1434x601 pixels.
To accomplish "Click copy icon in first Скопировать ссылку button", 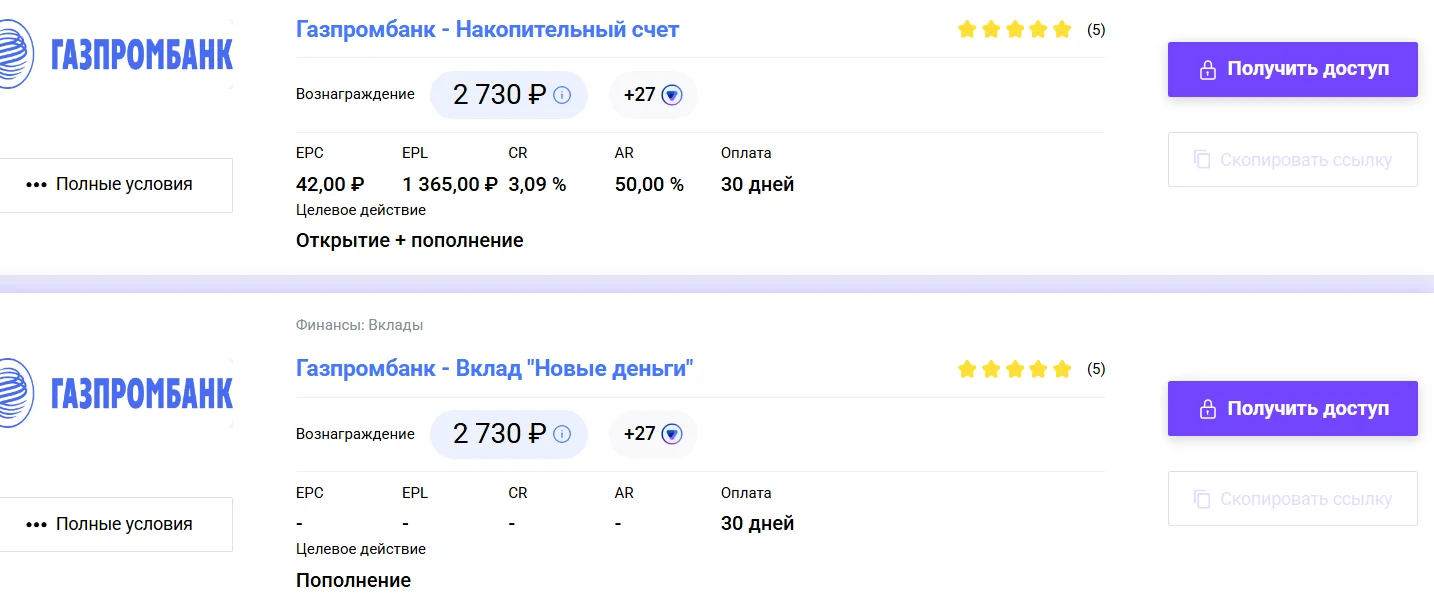I will coord(1201,160).
